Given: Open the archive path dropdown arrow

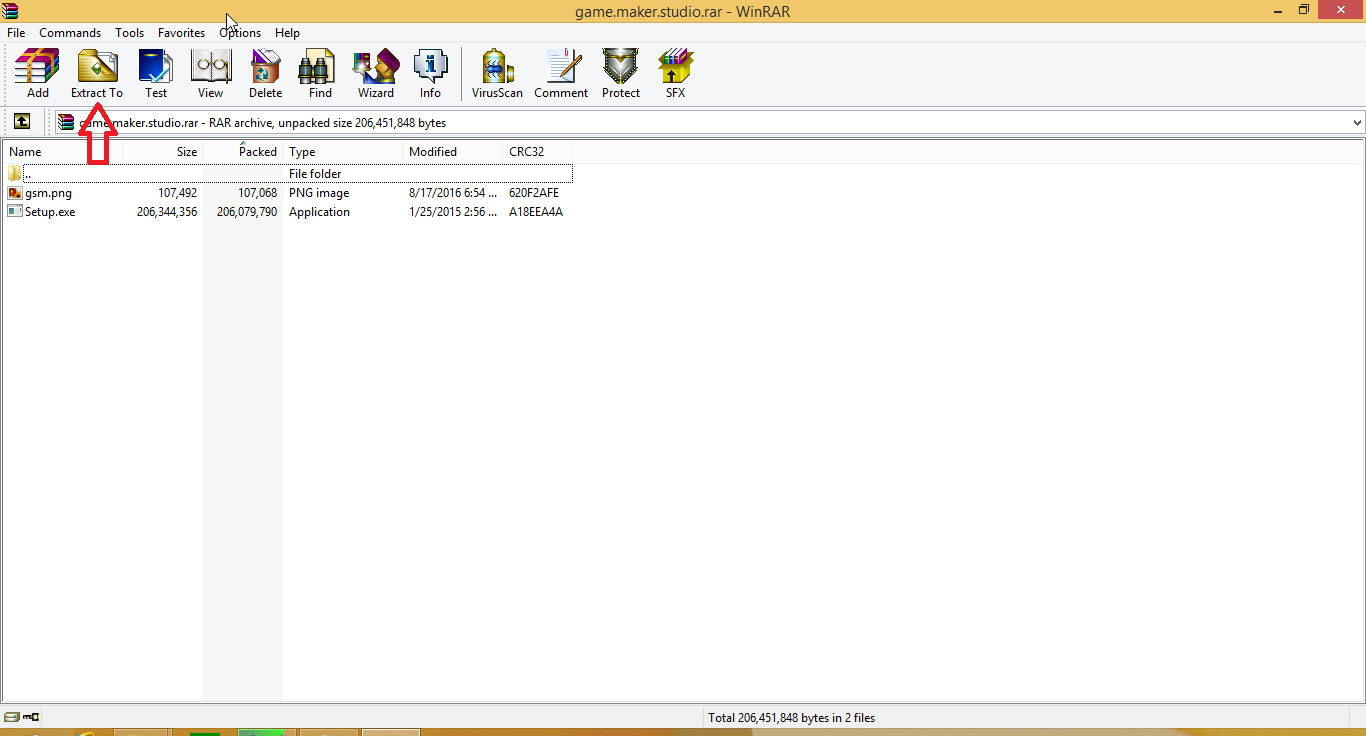Looking at the screenshot, I should coord(1357,123).
